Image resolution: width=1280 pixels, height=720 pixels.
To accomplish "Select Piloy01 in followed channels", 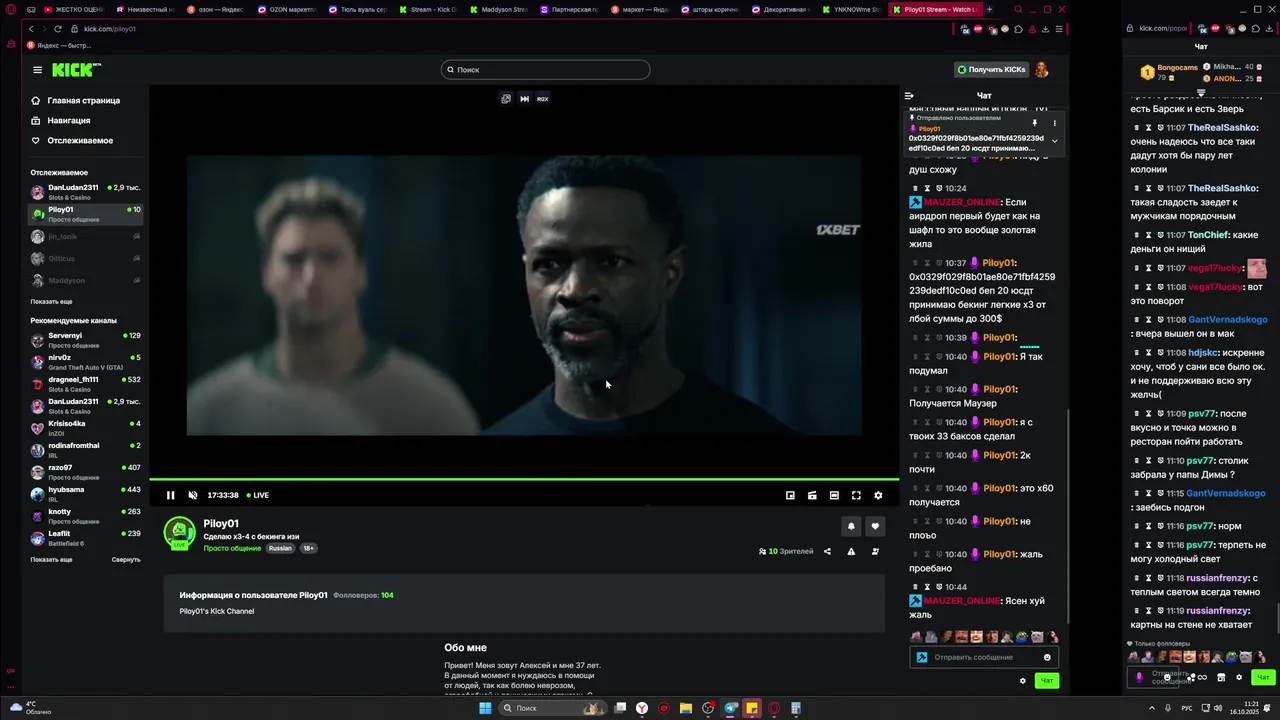I will pos(85,214).
